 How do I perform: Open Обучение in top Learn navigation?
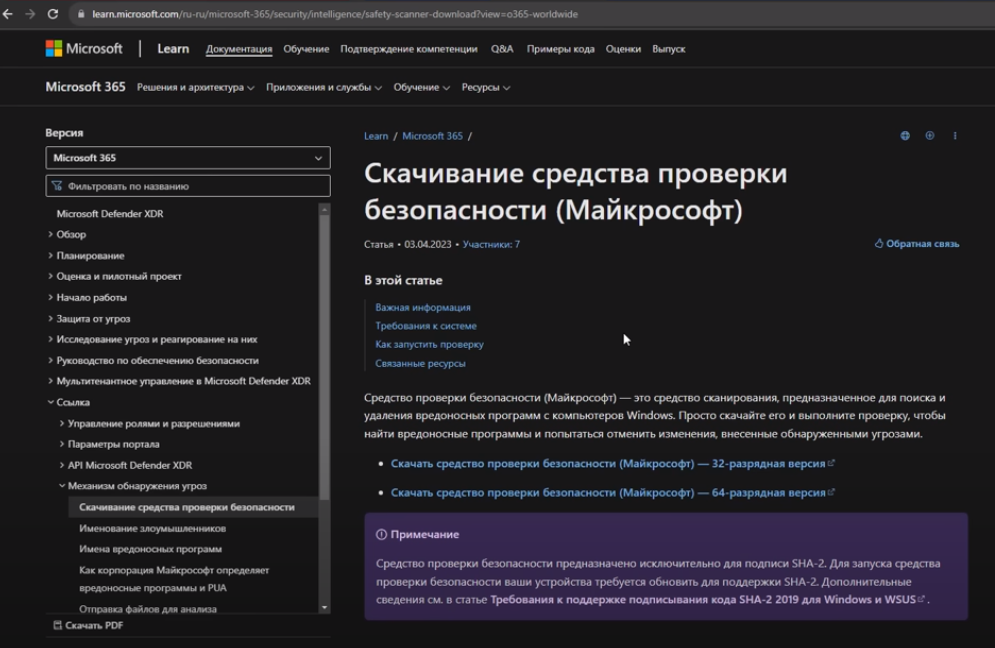[x=306, y=49]
